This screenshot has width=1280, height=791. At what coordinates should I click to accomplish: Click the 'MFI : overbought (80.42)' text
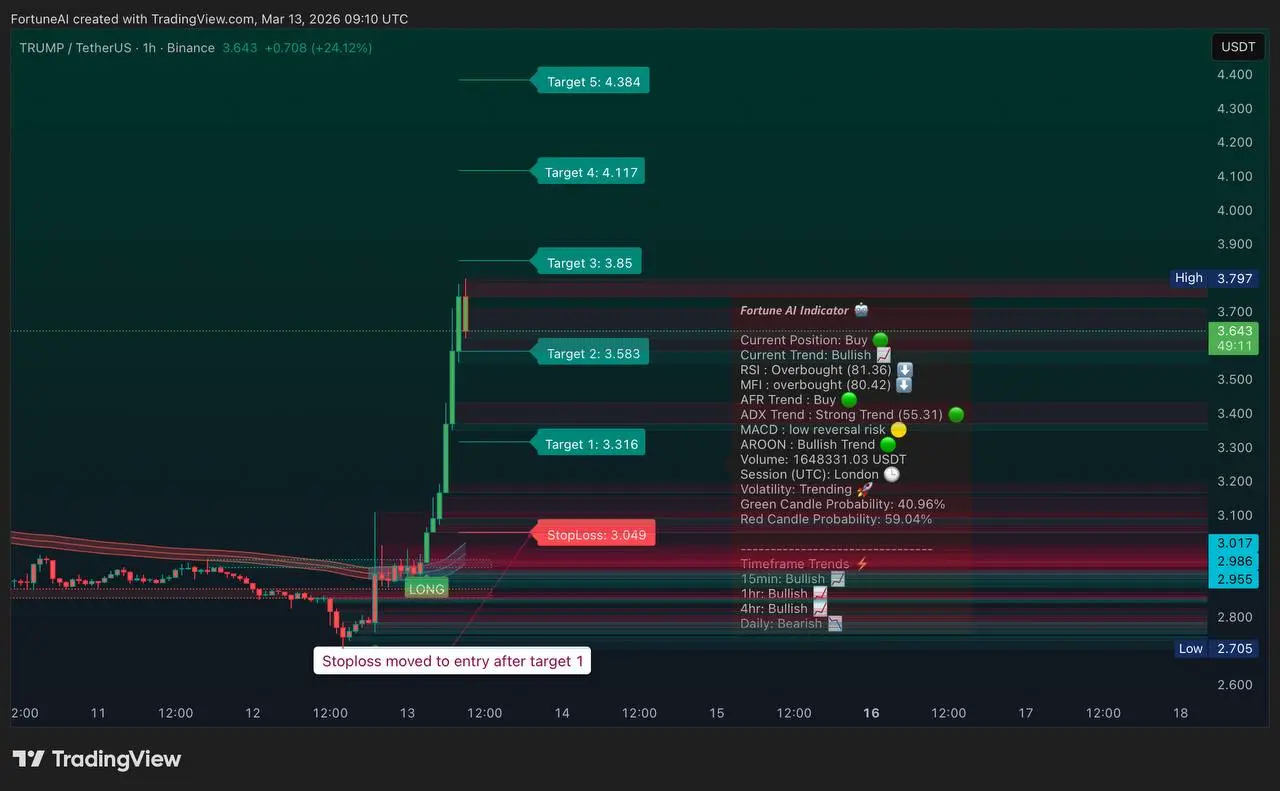[x=816, y=385]
